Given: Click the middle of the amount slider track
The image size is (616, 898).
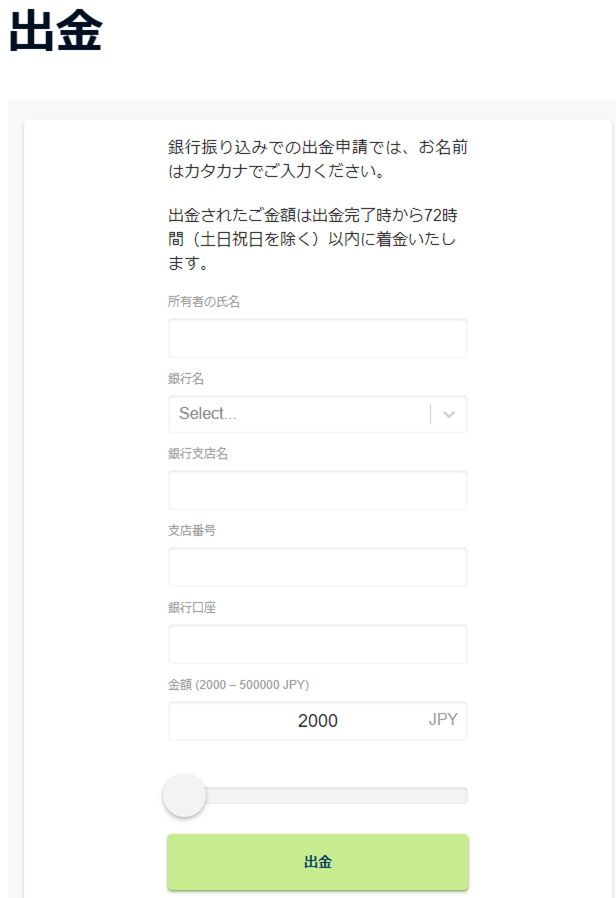Looking at the screenshot, I should coord(318,795).
